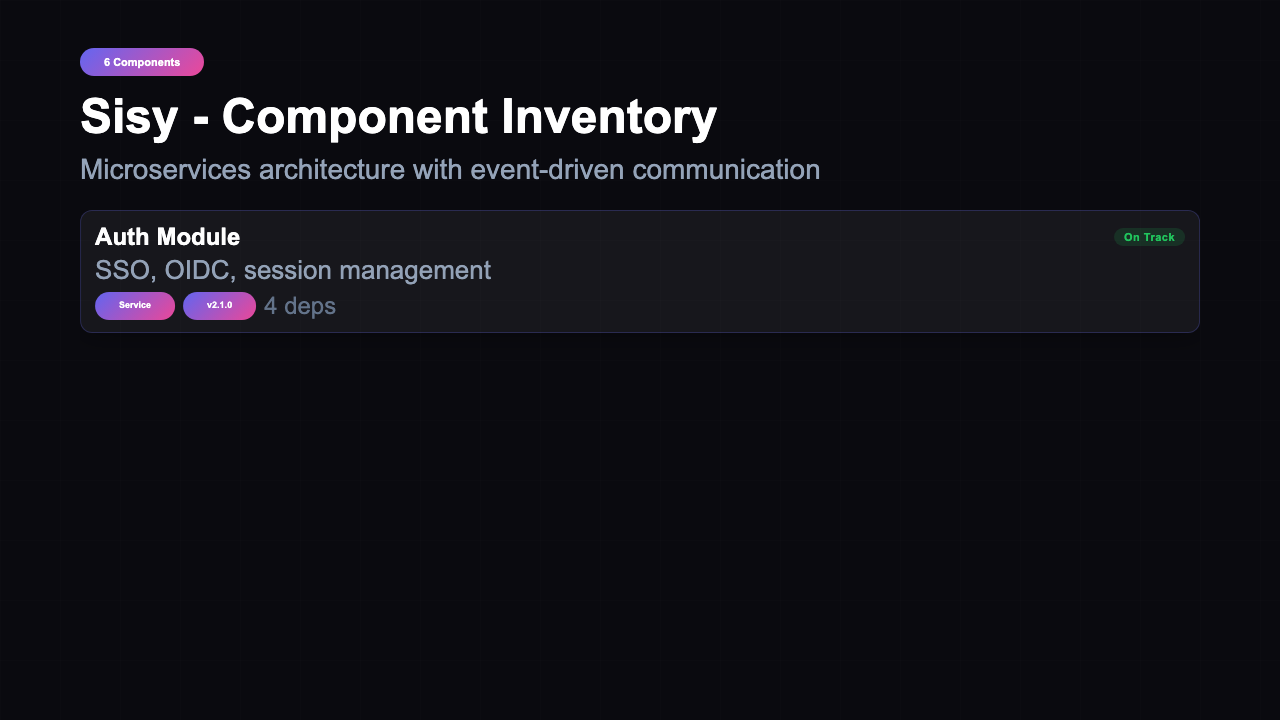
Task: Select the Service type pill on Auth Module
Action: [135, 305]
